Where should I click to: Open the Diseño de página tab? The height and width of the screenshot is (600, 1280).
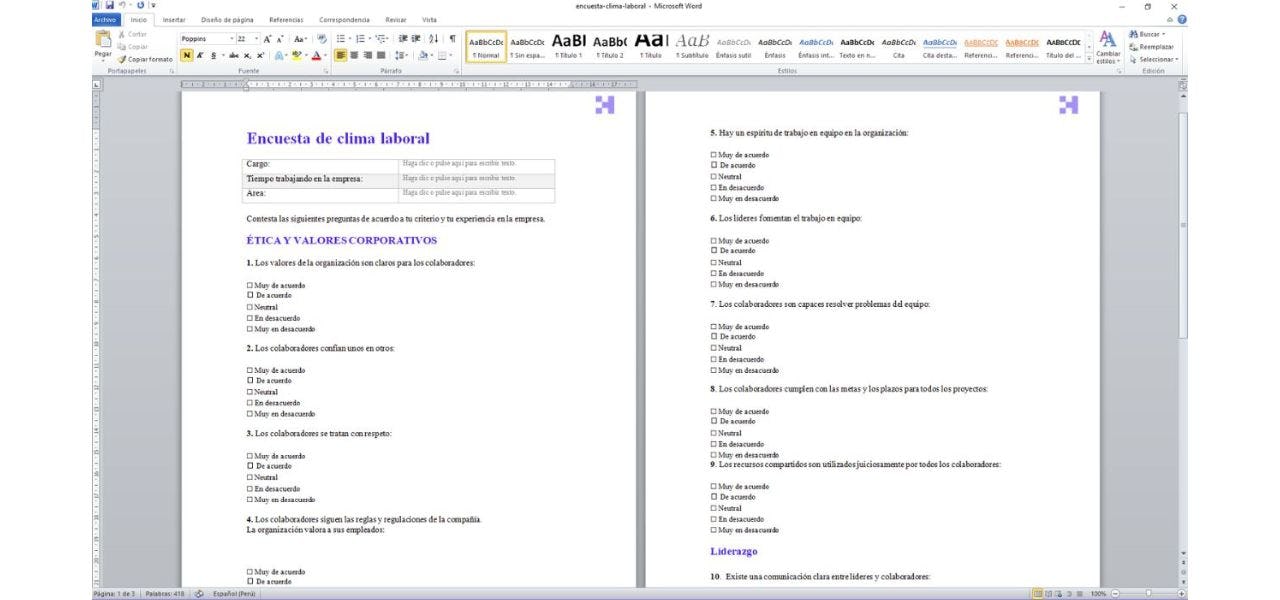click(x=227, y=20)
